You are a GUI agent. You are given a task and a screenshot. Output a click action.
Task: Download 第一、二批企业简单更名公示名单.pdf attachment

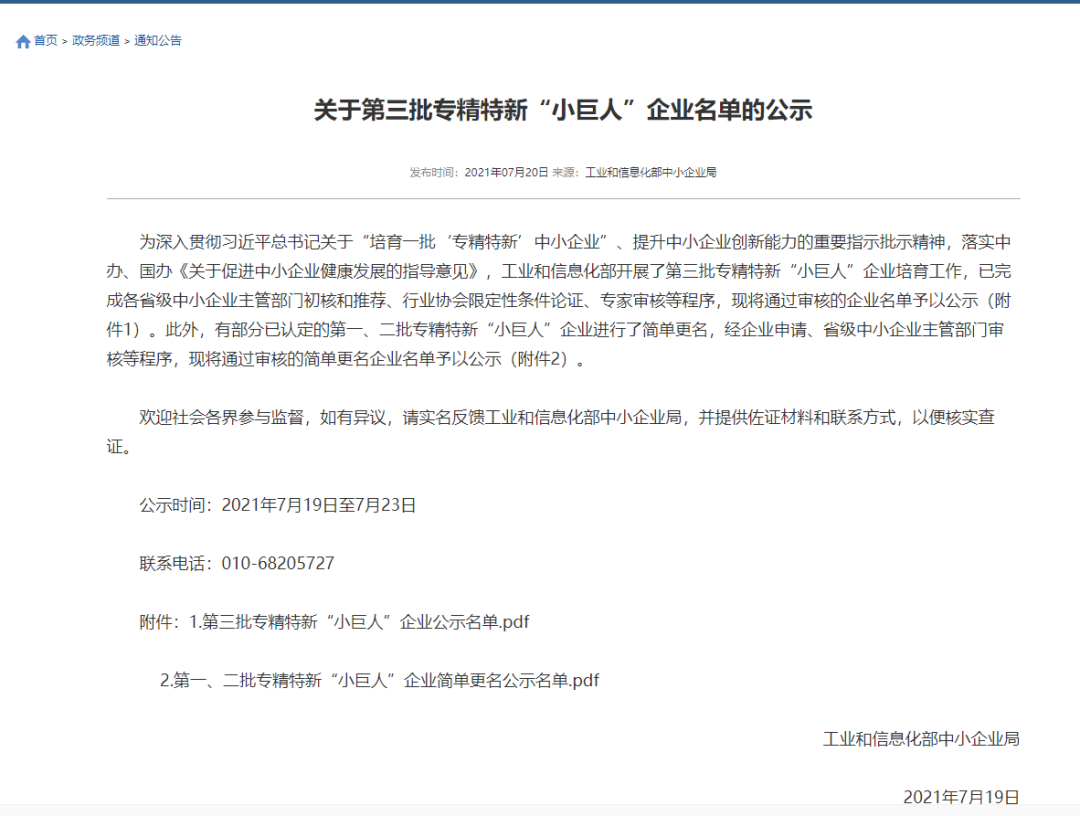click(x=385, y=681)
